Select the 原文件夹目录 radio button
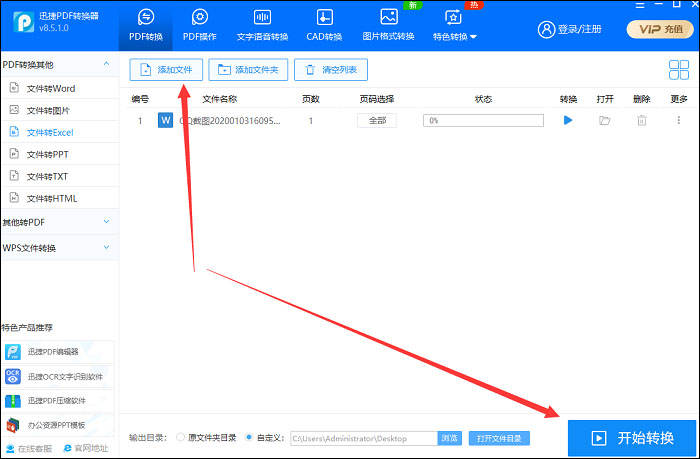 point(180,437)
